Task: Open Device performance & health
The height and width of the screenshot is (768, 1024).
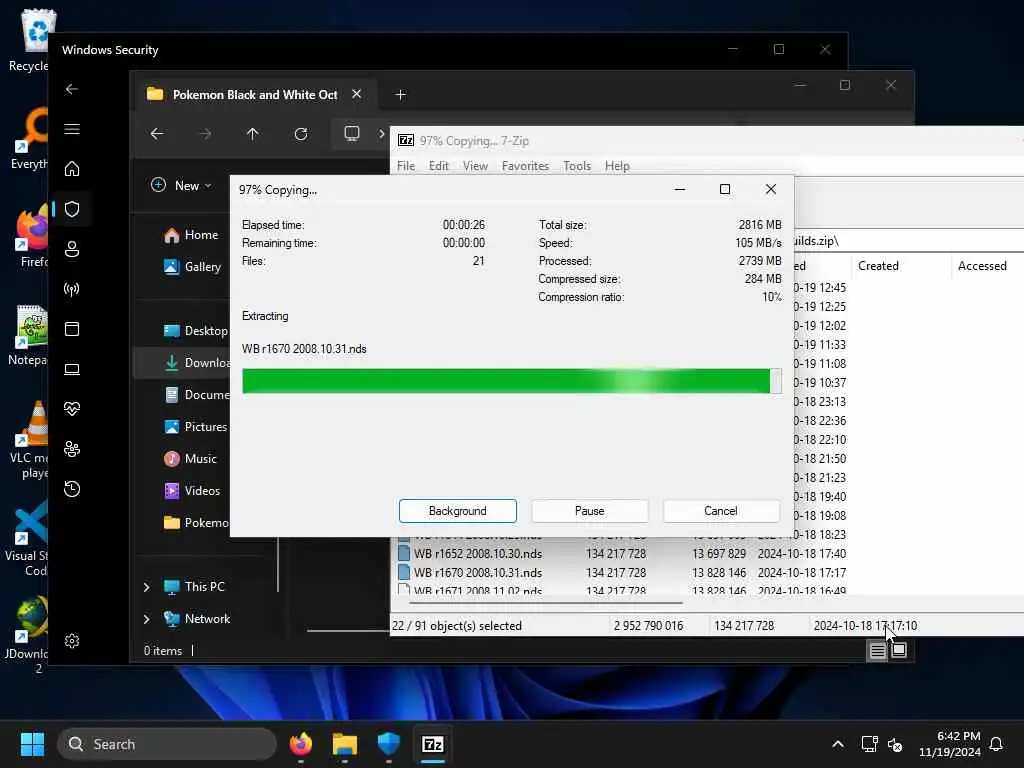Action: (72, 409)
